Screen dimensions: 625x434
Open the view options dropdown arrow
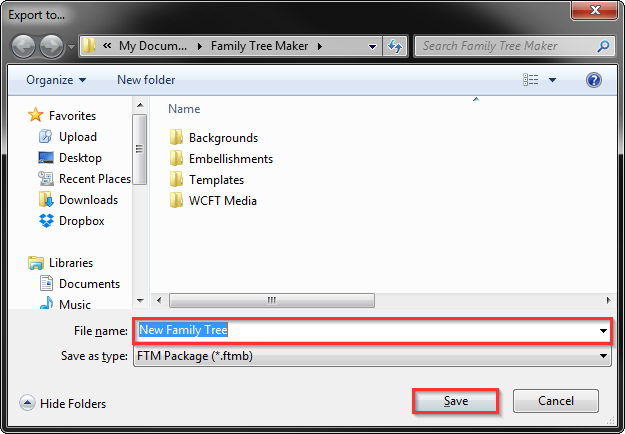click(552, 80)
